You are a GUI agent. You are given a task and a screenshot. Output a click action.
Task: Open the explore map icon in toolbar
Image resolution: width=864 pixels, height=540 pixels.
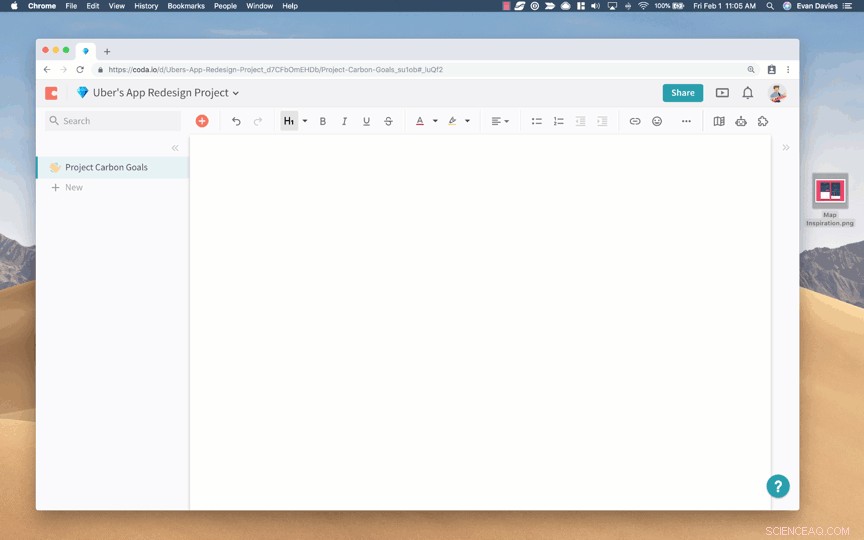(x=719, y=121)
